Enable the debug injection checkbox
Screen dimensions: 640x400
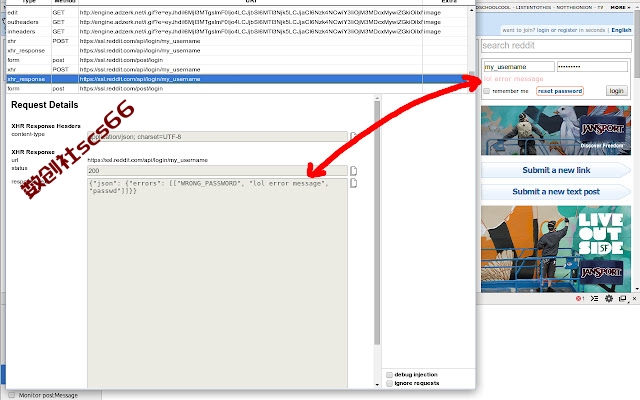click(389, 375)
